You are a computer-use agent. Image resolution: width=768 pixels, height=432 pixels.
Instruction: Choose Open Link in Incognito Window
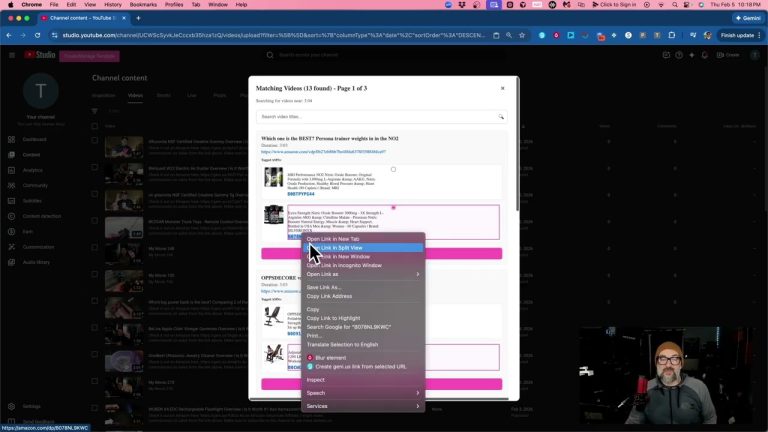pos(363,265)
